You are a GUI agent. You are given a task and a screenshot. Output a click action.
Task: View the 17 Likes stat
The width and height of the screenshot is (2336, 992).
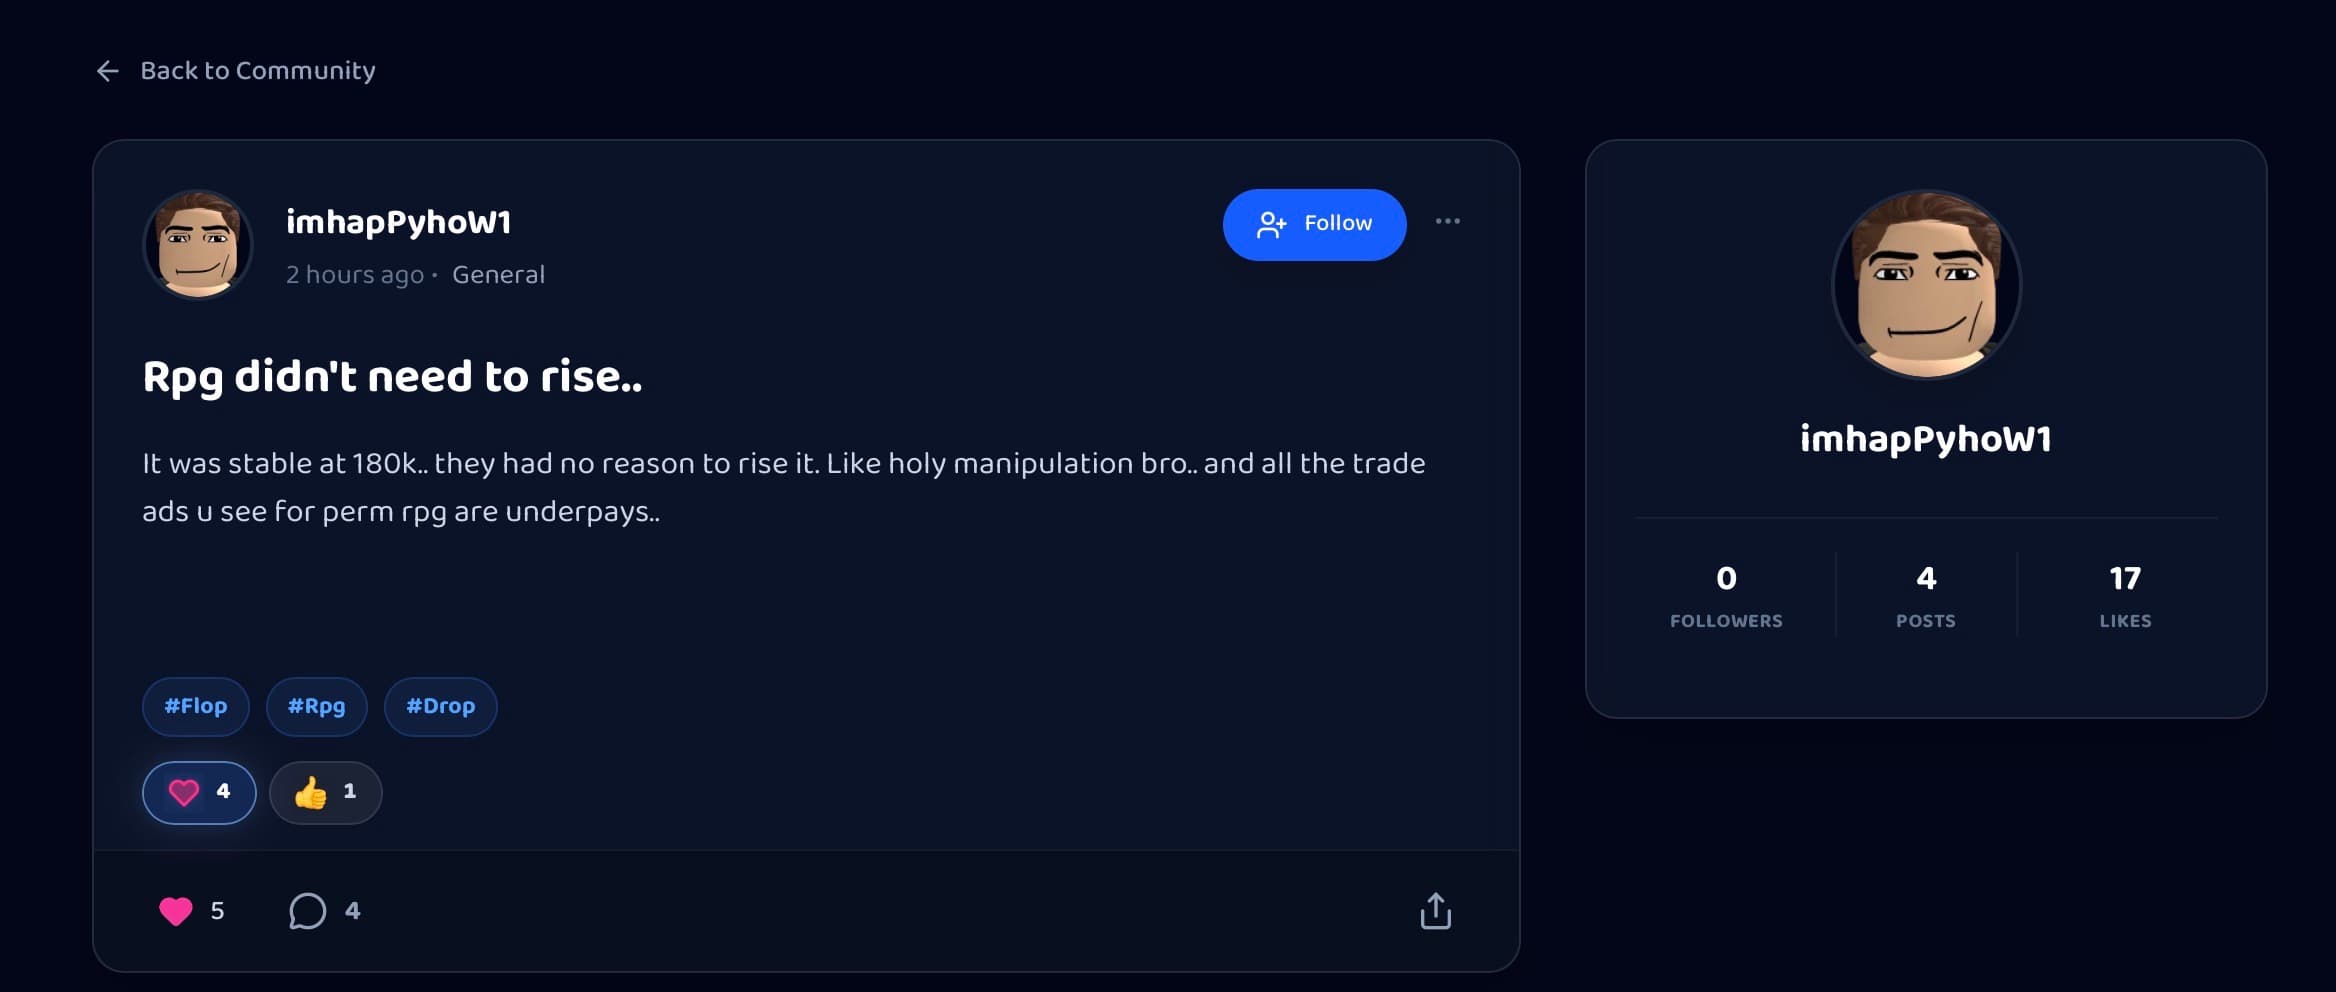(x=2125, y=596)
